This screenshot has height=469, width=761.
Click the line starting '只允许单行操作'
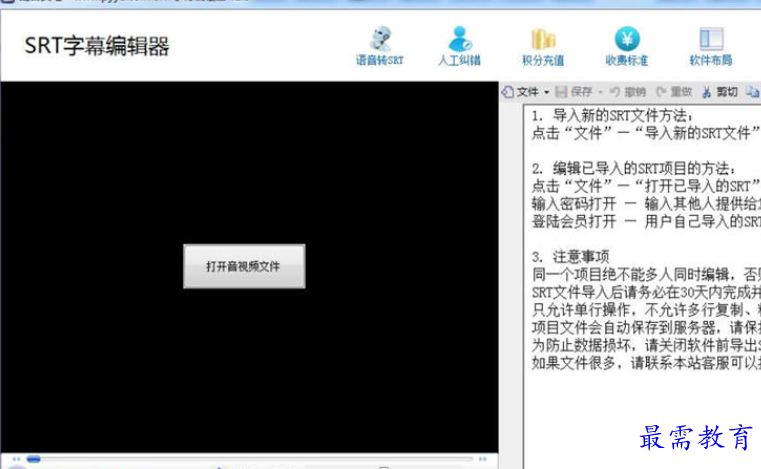(646, 310)
